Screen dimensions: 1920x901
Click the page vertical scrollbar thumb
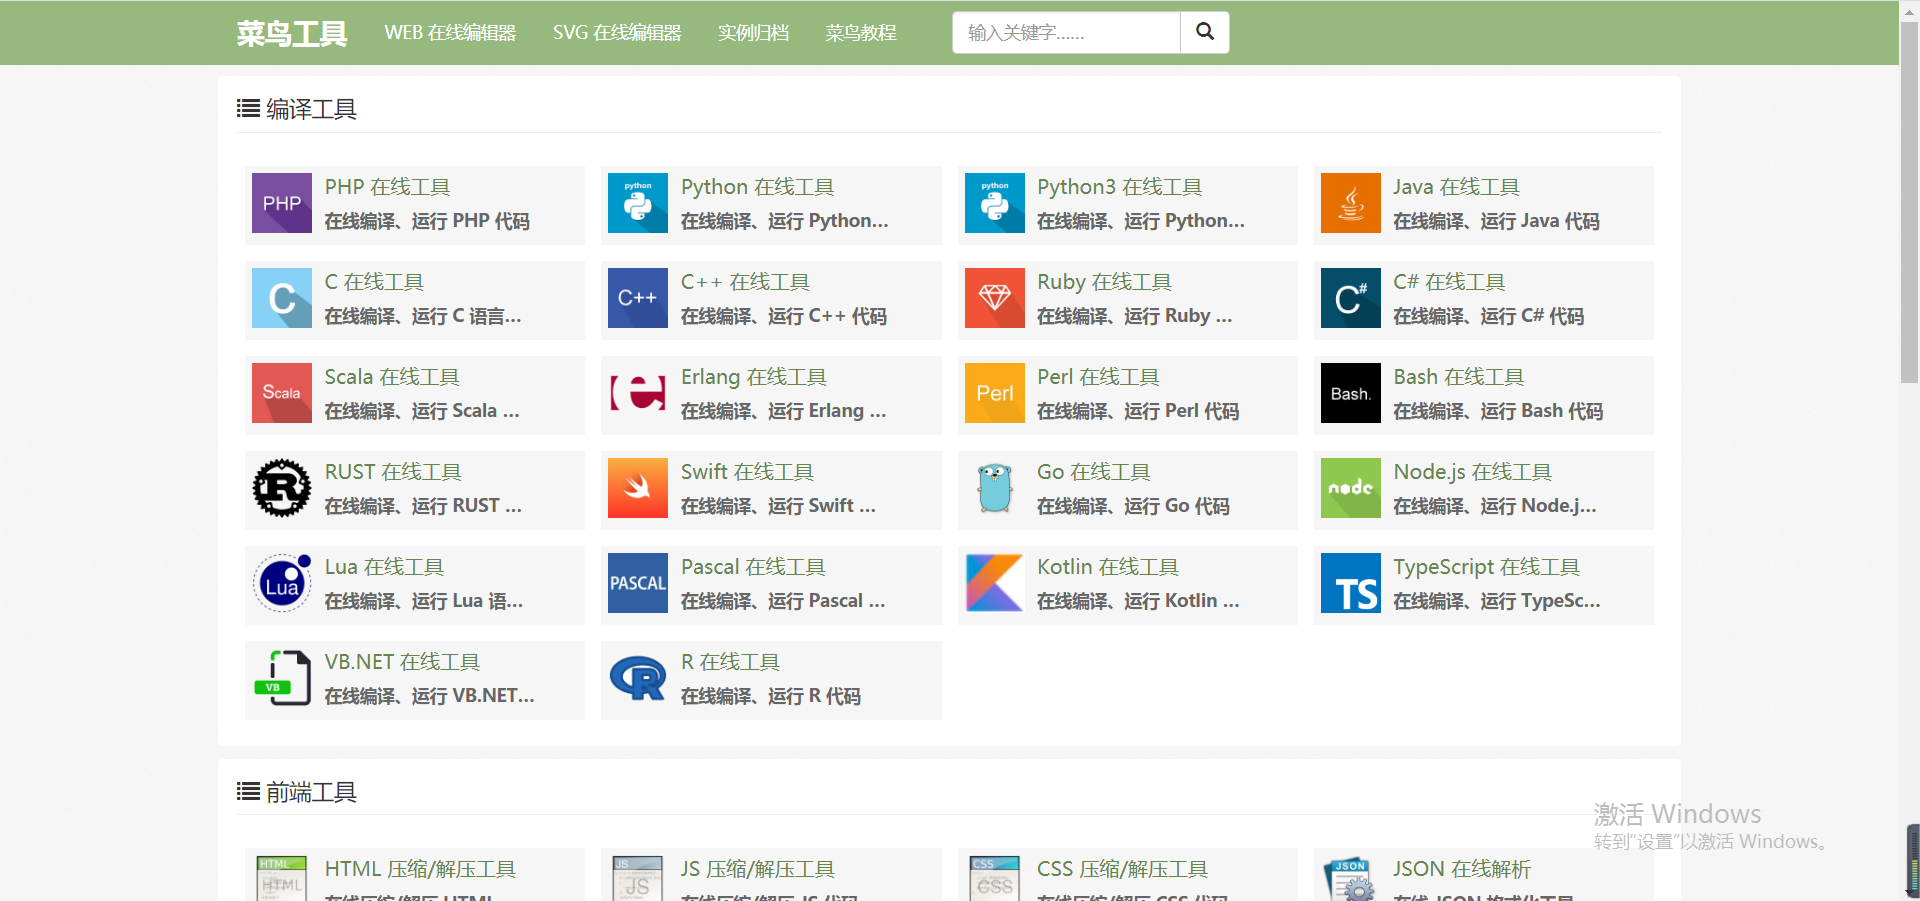point(1909,201)
